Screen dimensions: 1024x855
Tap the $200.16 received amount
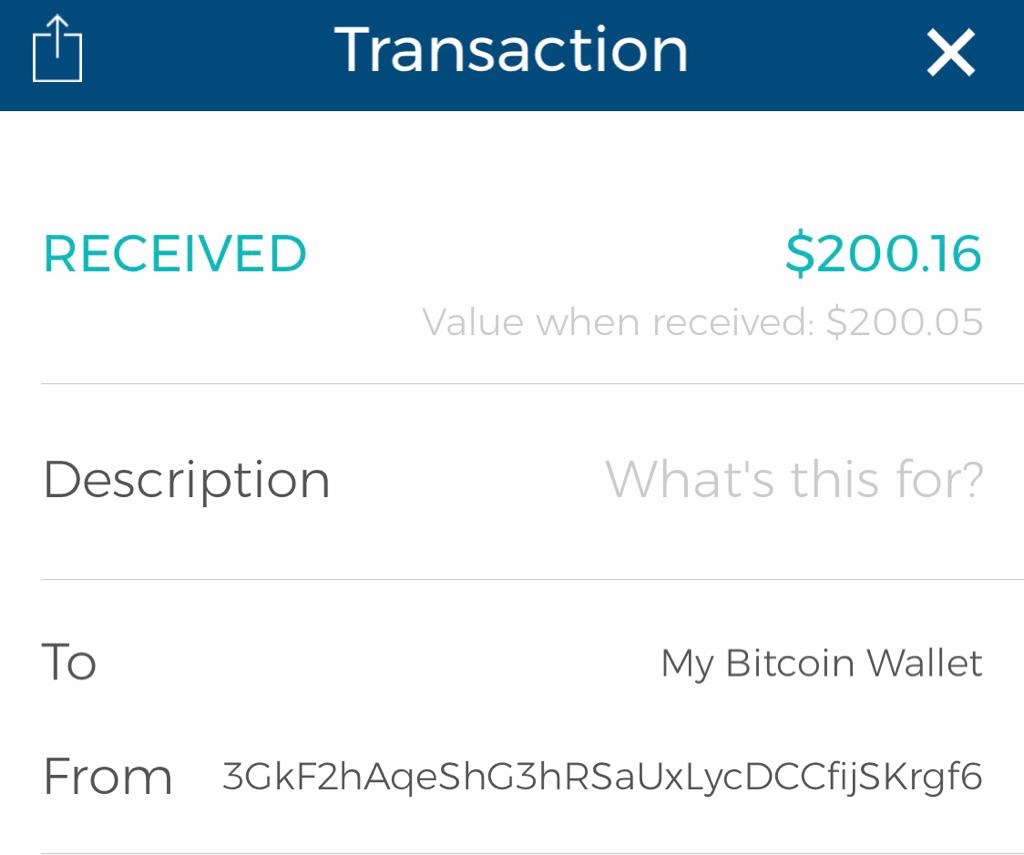pos(883,254)
